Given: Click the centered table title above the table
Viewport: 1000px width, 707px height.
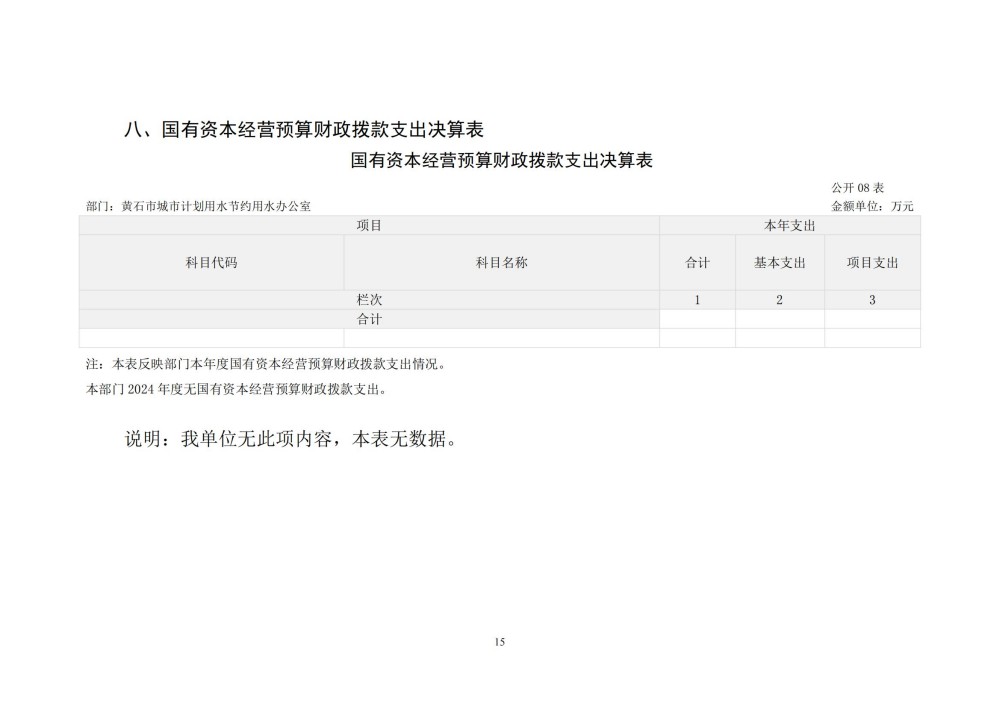Looking at the screenshot, I should tap(502, 161).
